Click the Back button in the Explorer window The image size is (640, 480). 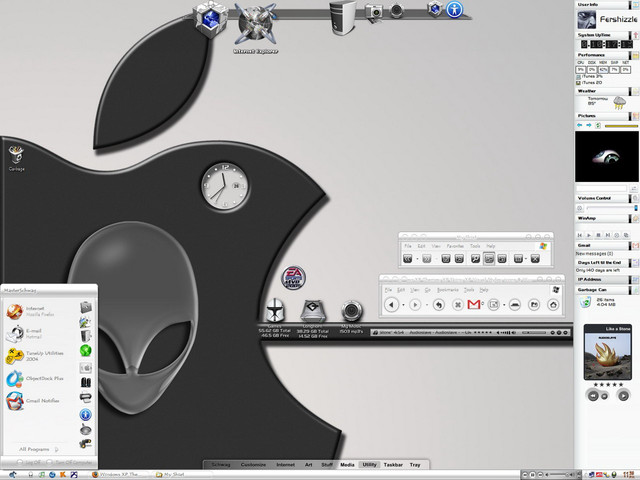[x=407, y=259]
